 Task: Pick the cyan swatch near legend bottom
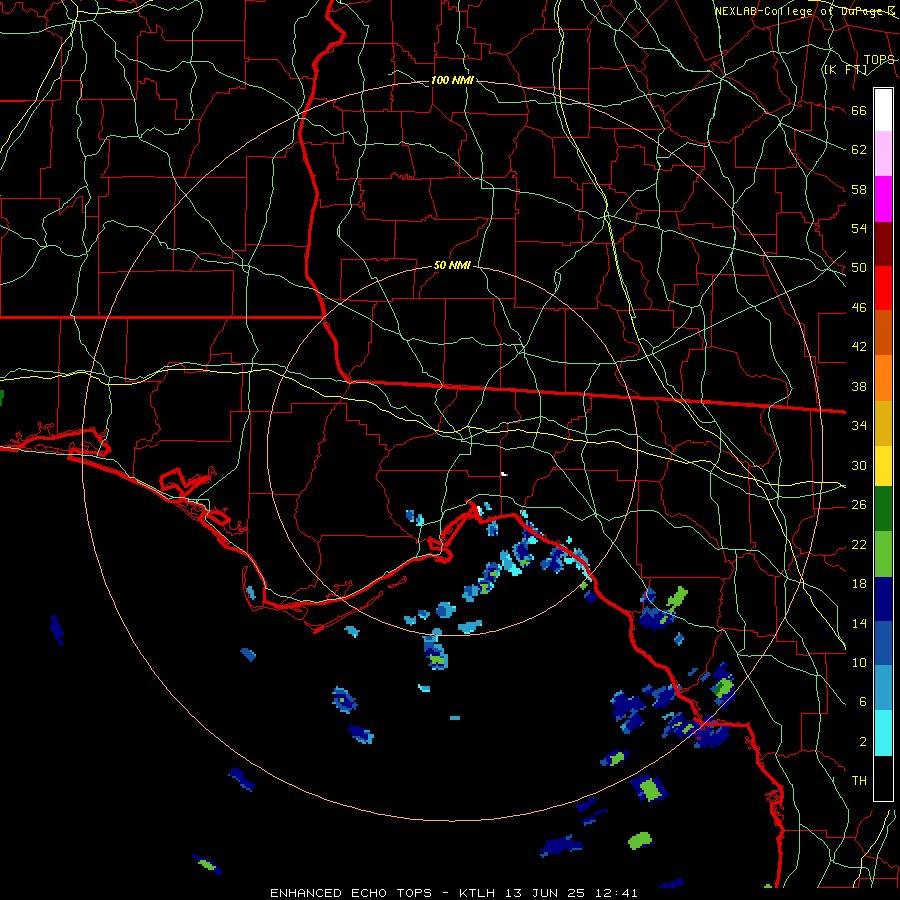(x=883, y=733)
